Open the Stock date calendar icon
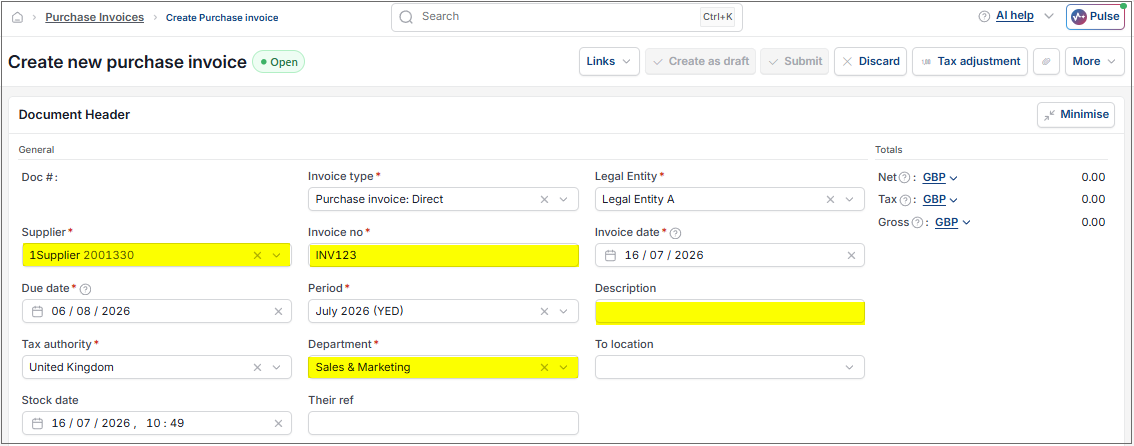The width and height of the screenshot is (1134, 446). (38, 423)
